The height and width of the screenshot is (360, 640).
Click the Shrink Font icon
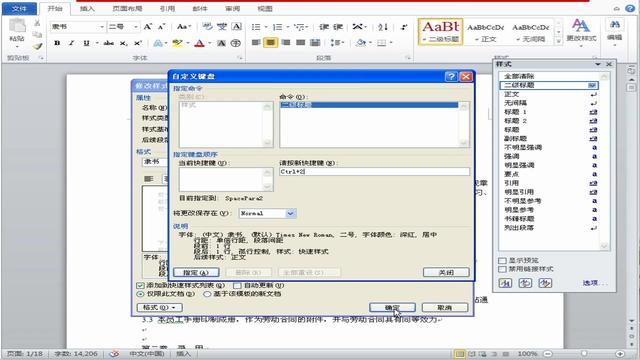pyautogui.click(x=161, y=27)
